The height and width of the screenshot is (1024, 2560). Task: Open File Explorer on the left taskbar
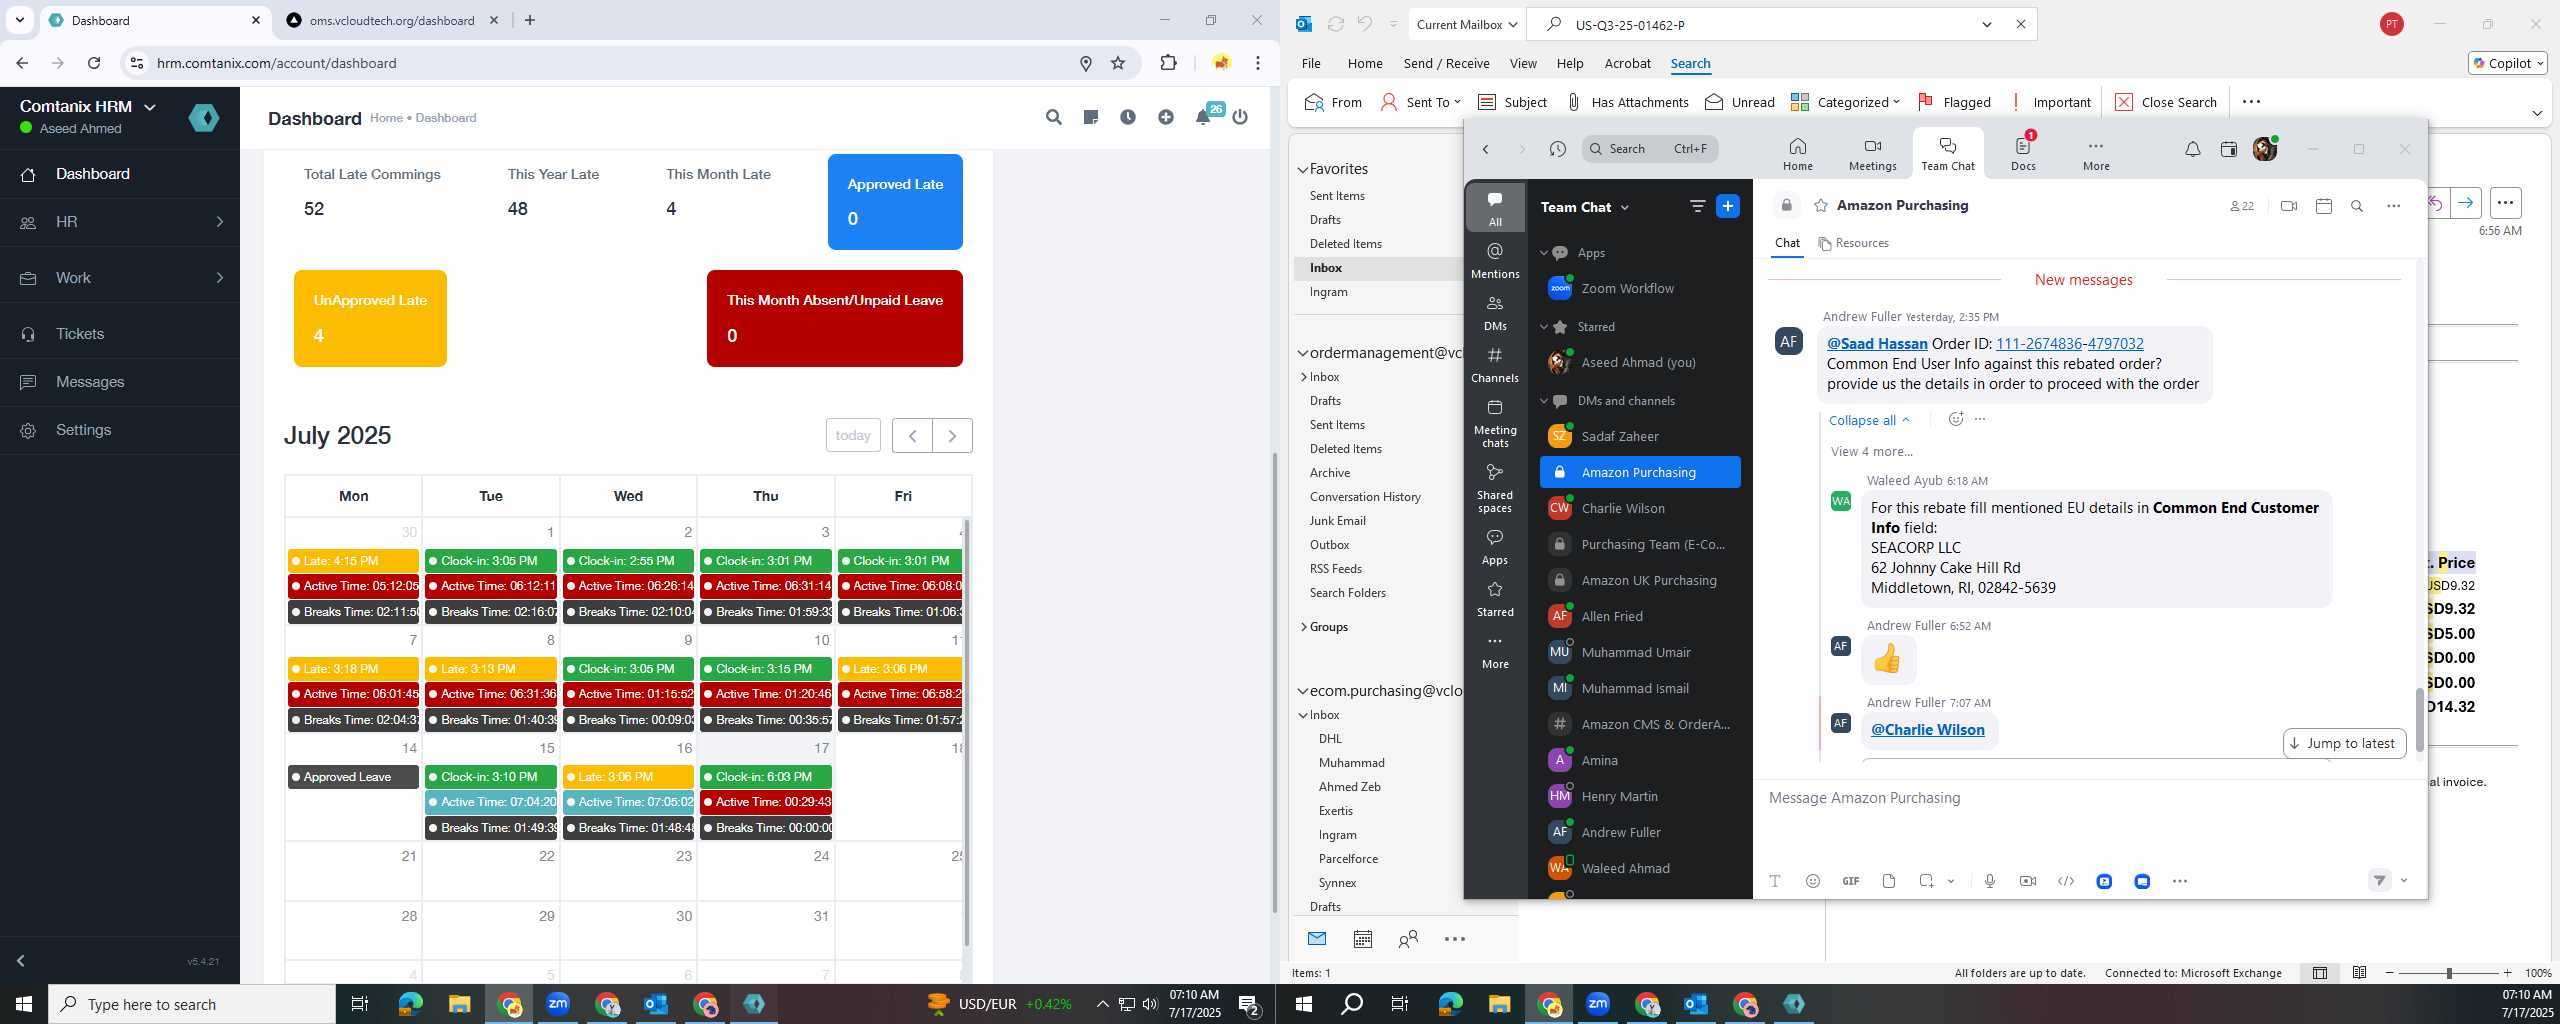(459, 1004)
